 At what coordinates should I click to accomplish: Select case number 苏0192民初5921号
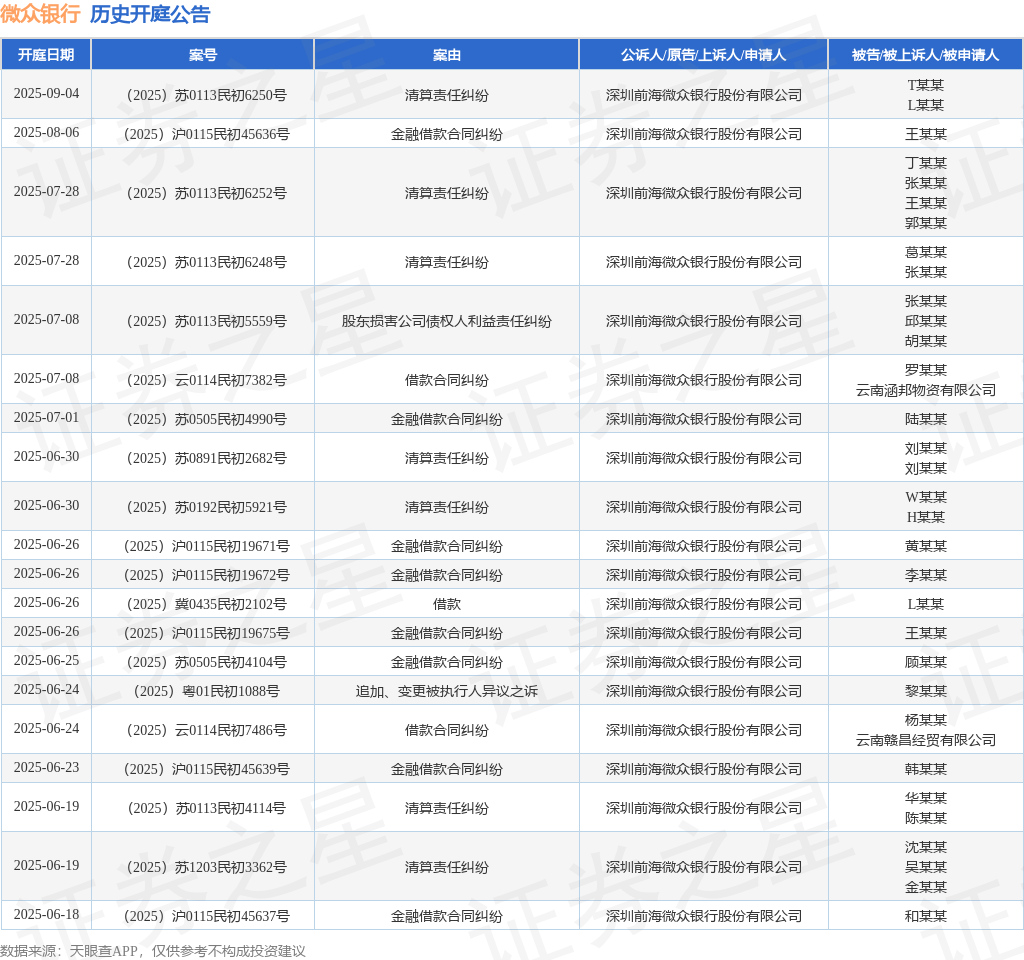click(x=206, y=507)
